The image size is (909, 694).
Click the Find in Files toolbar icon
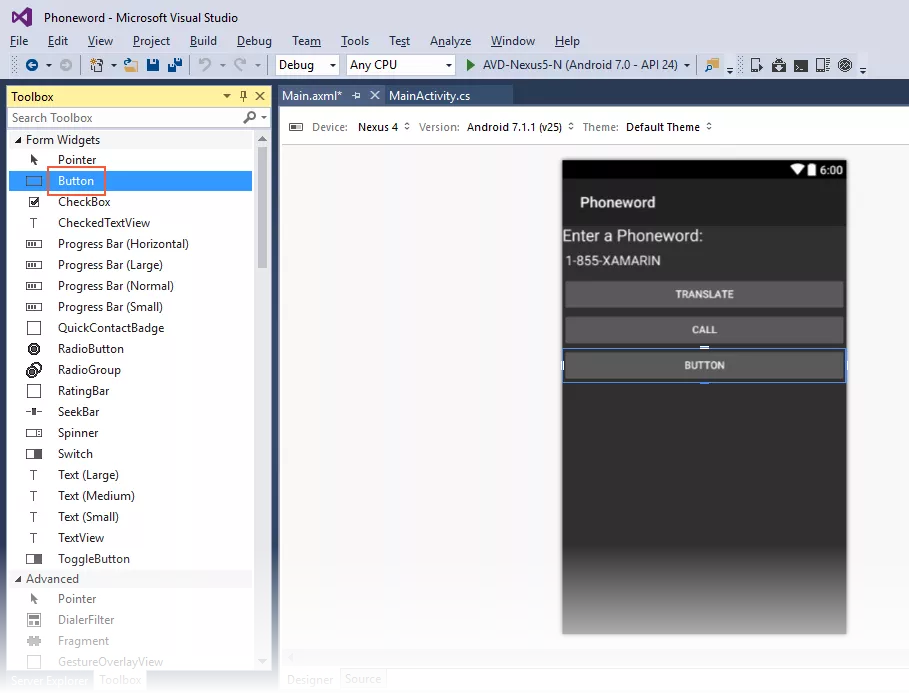[x=711, y=65]
